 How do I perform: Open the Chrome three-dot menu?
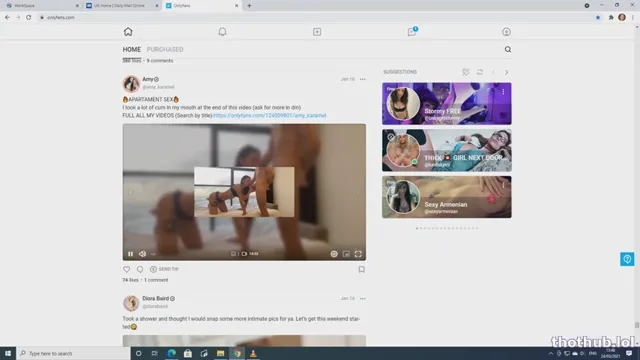pyautogui.click(x=633, y=18)
